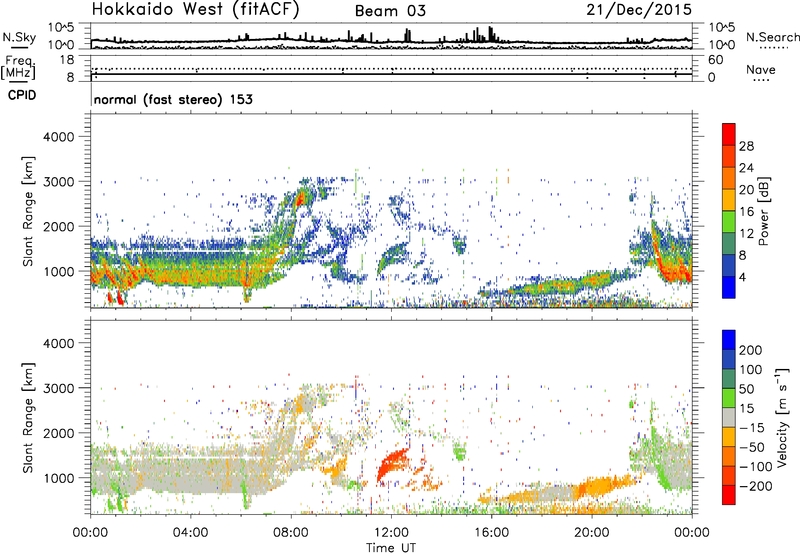The width and height of the screenshot is (800, 554).
Task: Click "normal (fast stereo) 153" text
Action: pyautogui.click(x=173, y=100)
